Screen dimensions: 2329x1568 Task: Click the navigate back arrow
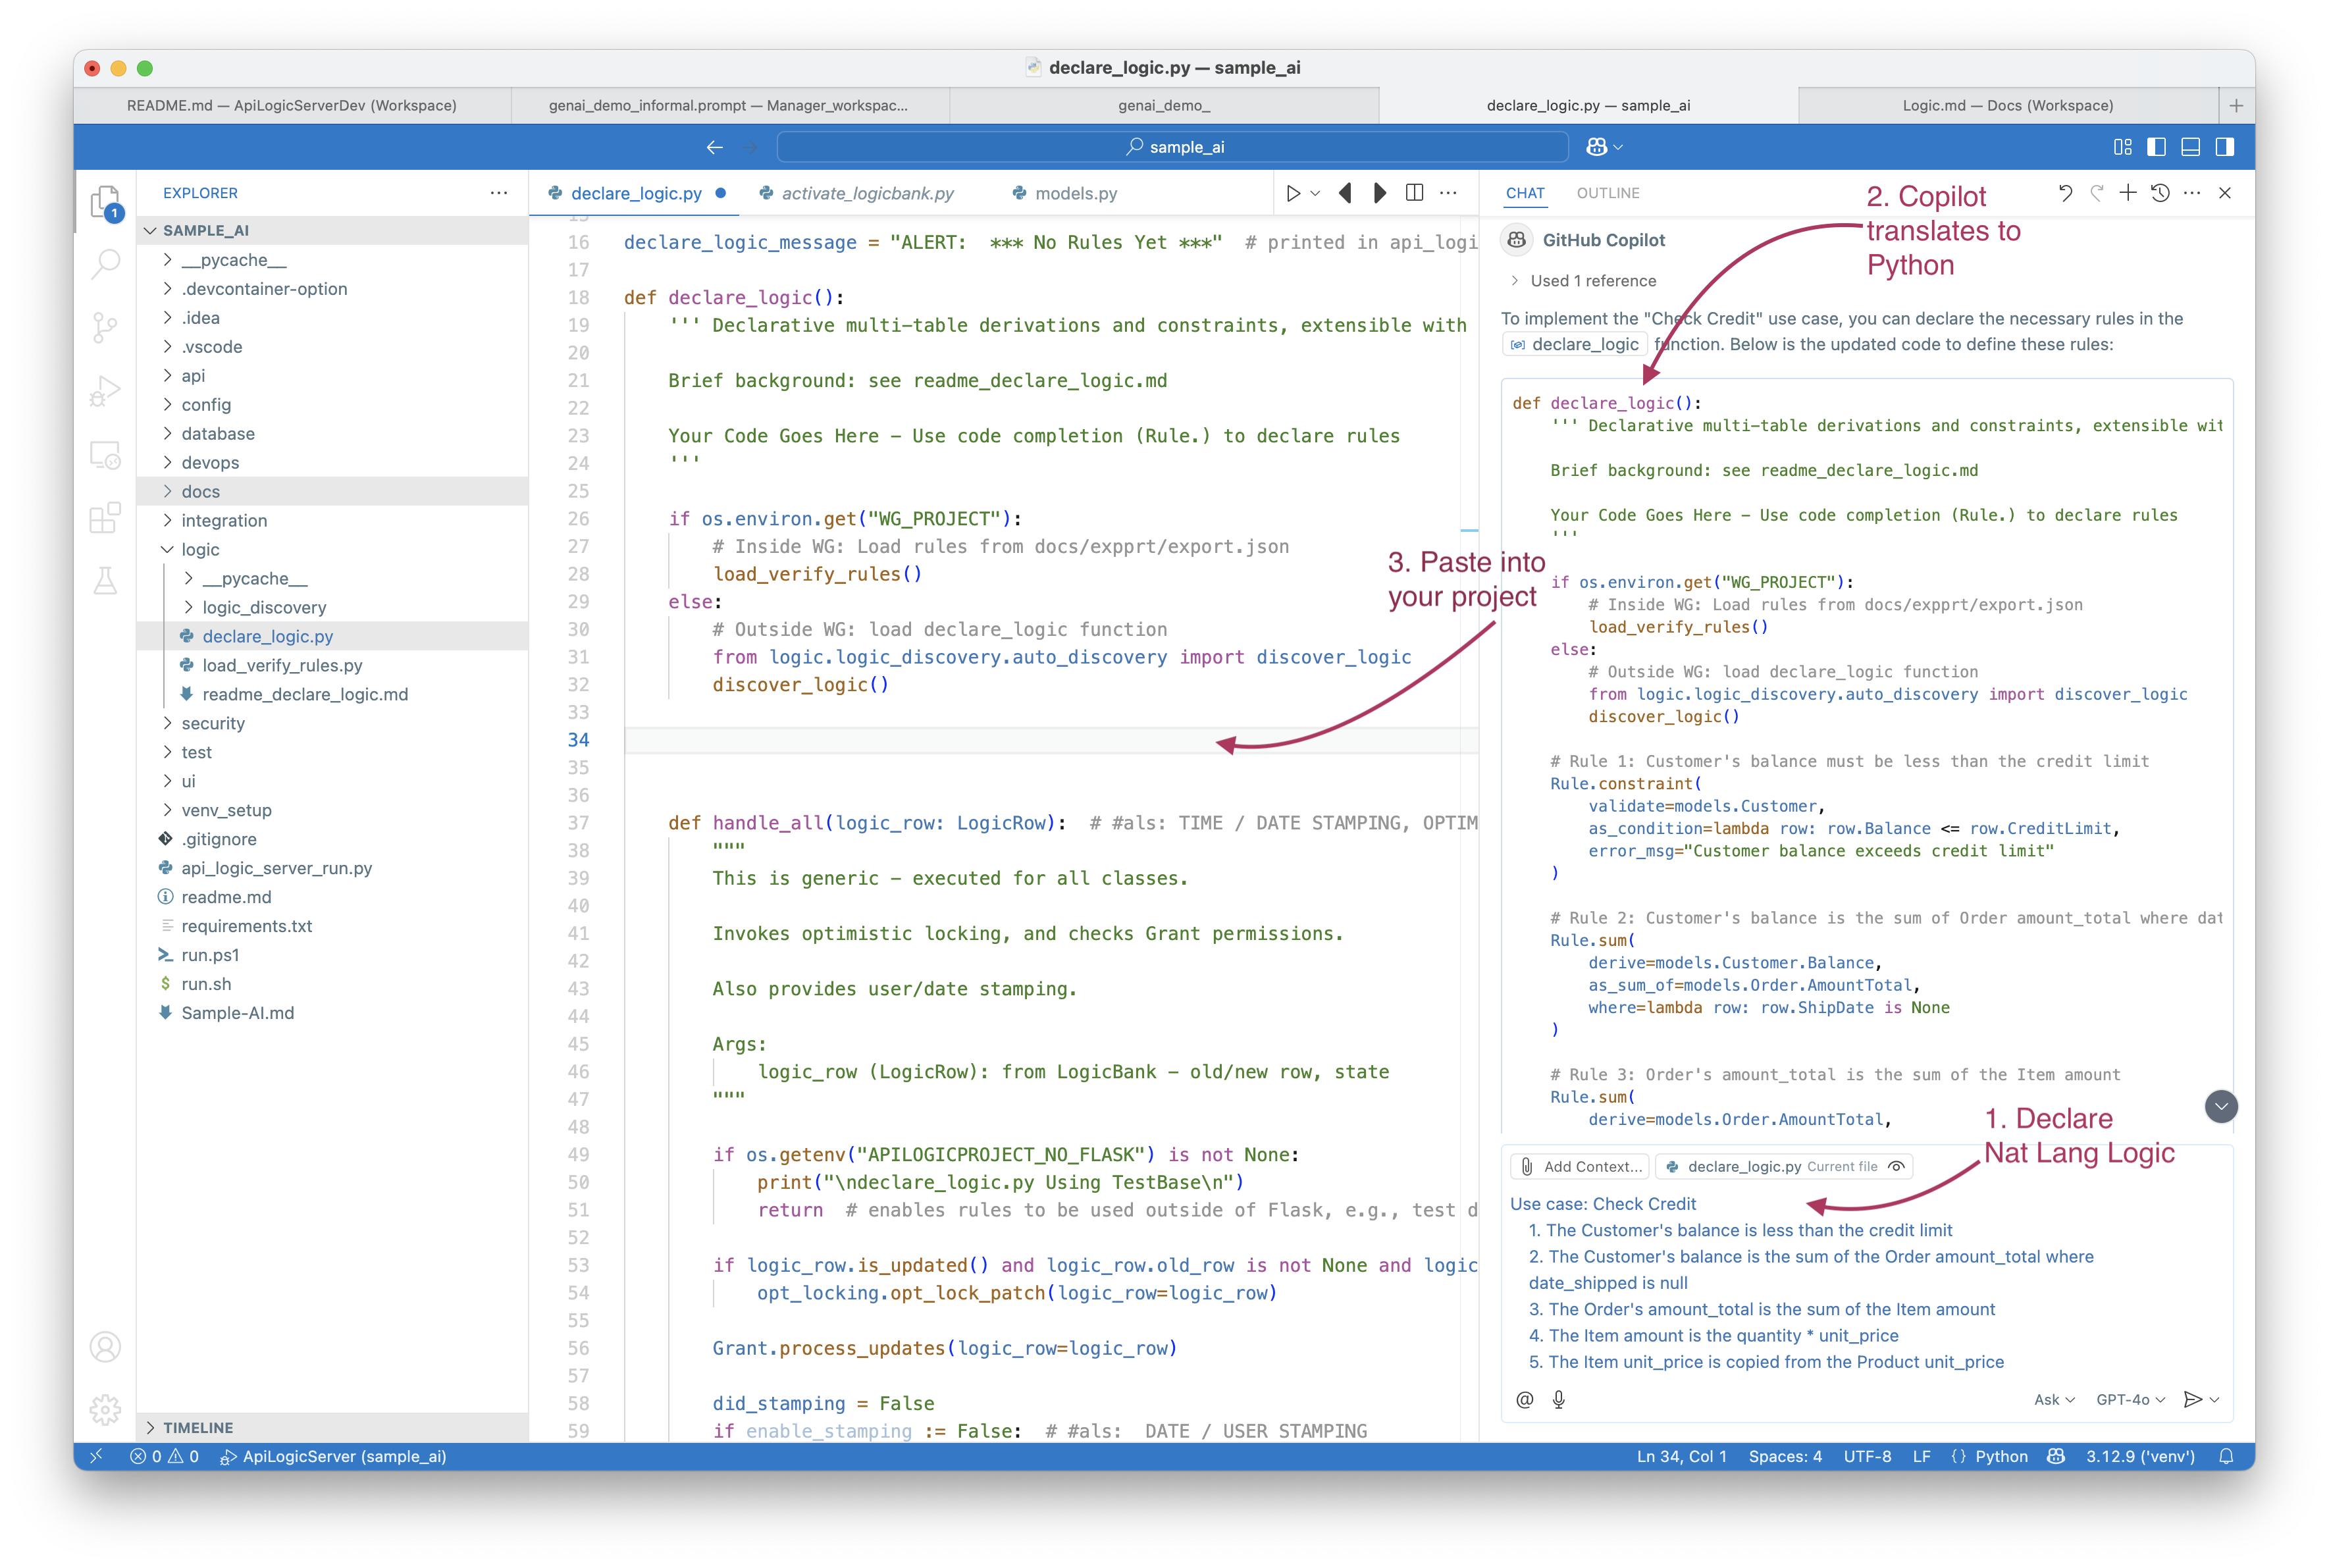click(714, 147)
